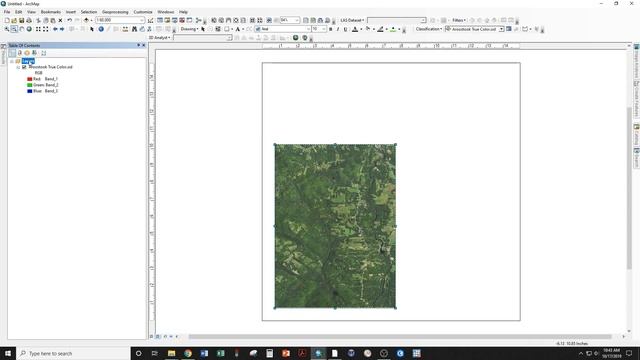This screenshot has height=360, width=640.
Task: Open the Bookmarks menu
Action: tap(51, 12)
